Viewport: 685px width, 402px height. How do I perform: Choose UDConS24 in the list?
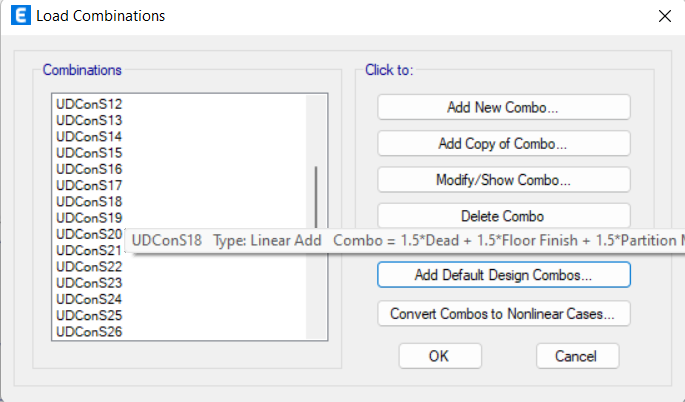coord(89,299)
